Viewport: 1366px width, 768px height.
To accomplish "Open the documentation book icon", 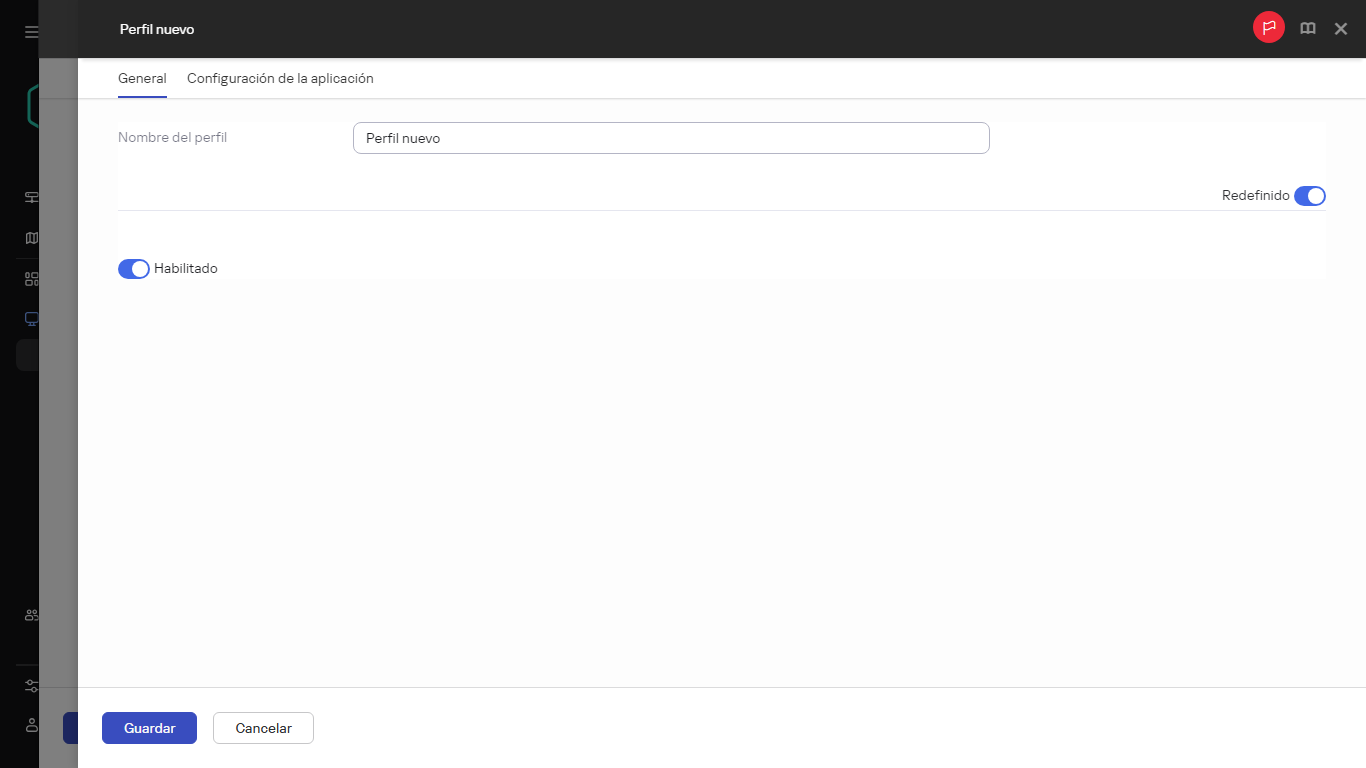I will pyautogui.click(x=1307, y=28).
